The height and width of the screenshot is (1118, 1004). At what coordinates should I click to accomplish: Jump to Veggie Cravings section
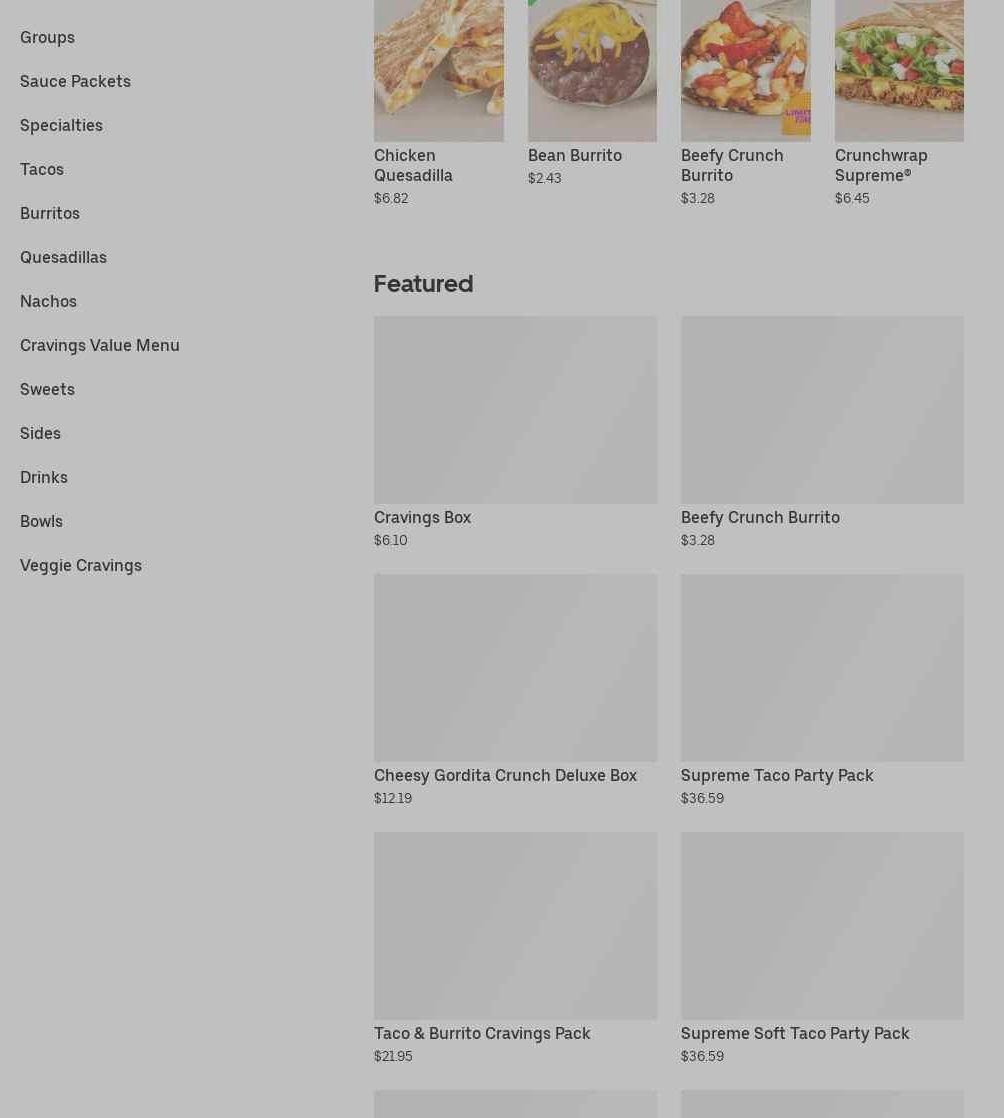tap(81, 565)
